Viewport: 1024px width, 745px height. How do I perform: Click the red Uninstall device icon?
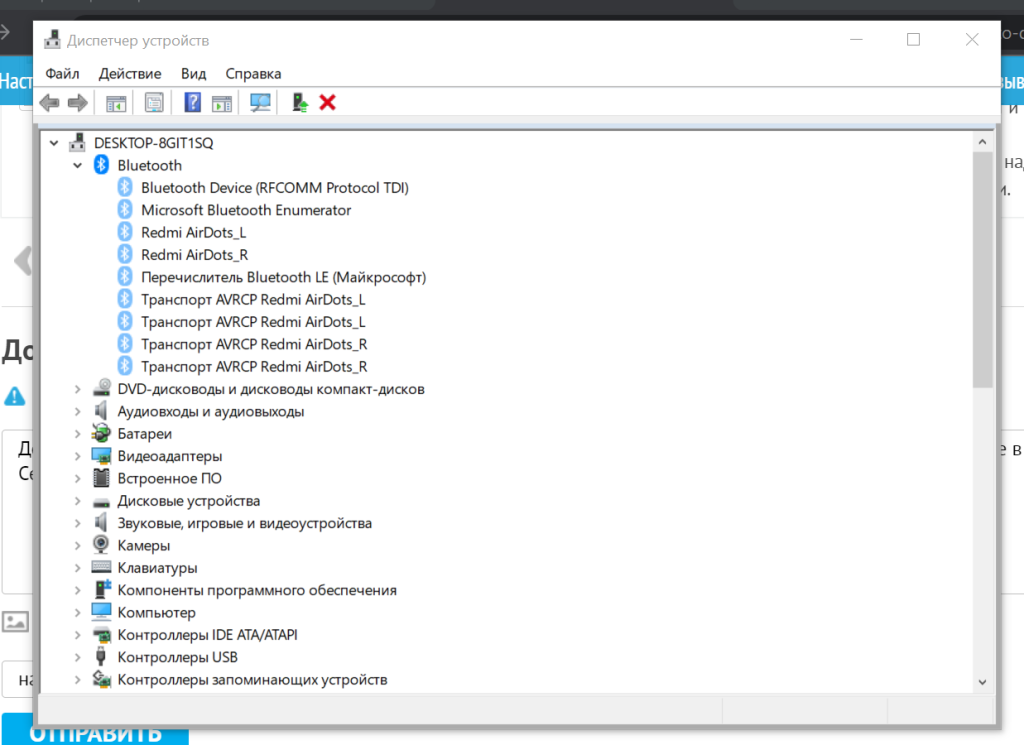327,102
